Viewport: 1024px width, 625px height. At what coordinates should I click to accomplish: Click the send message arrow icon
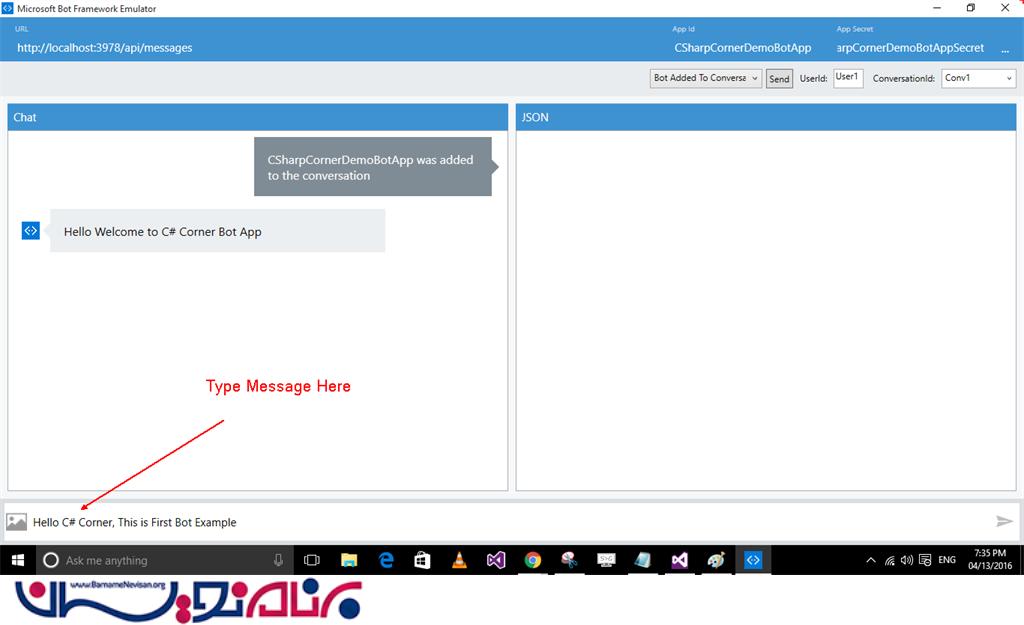click(x=1004, y=521)
